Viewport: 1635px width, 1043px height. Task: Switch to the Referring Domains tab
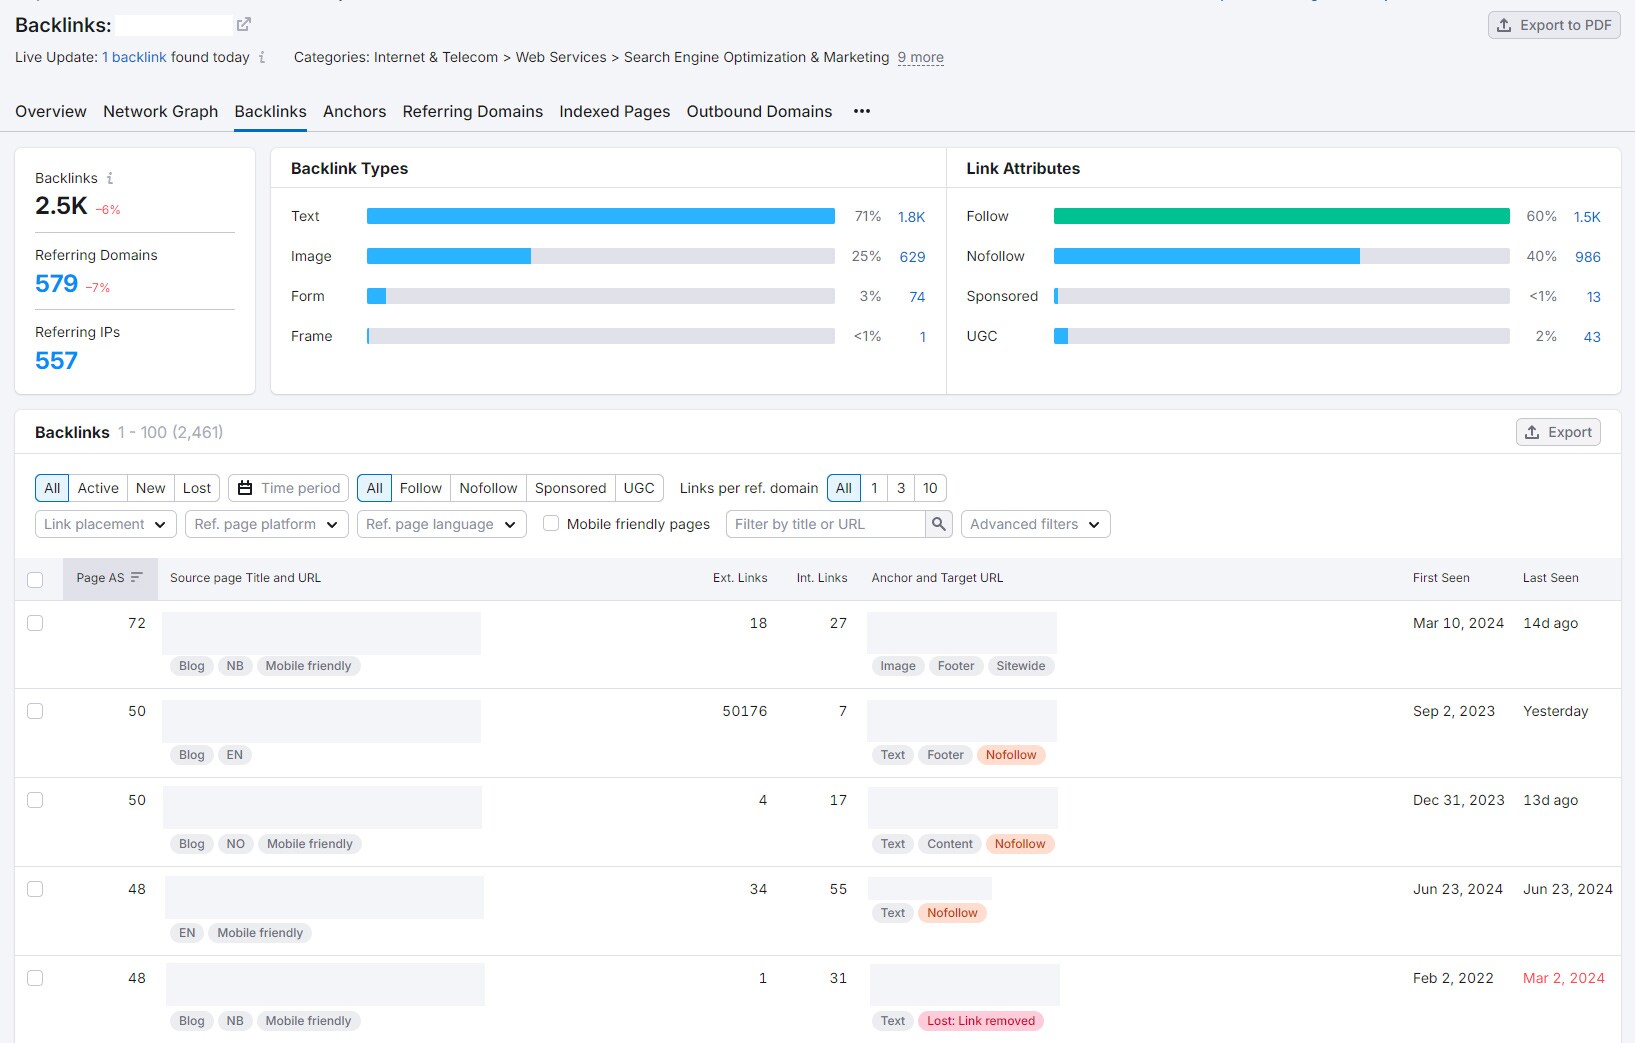[472, 111]
